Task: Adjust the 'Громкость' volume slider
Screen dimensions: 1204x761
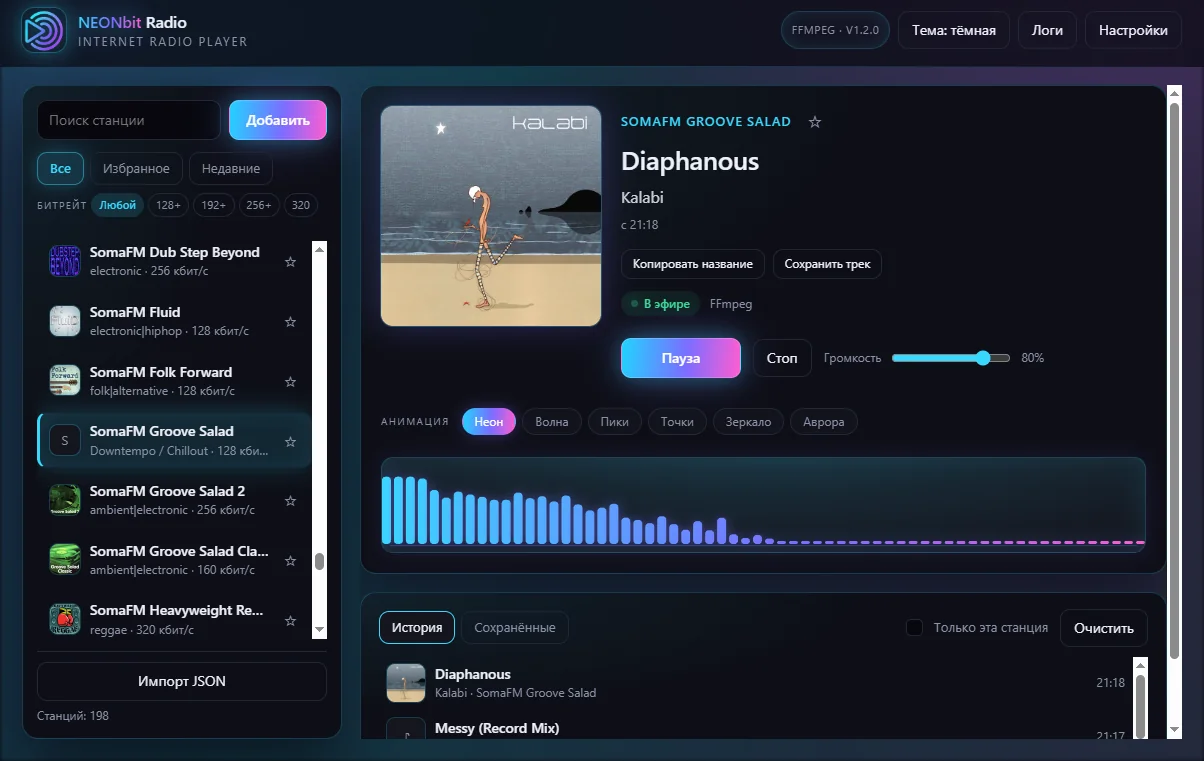Action: point(951,358)
